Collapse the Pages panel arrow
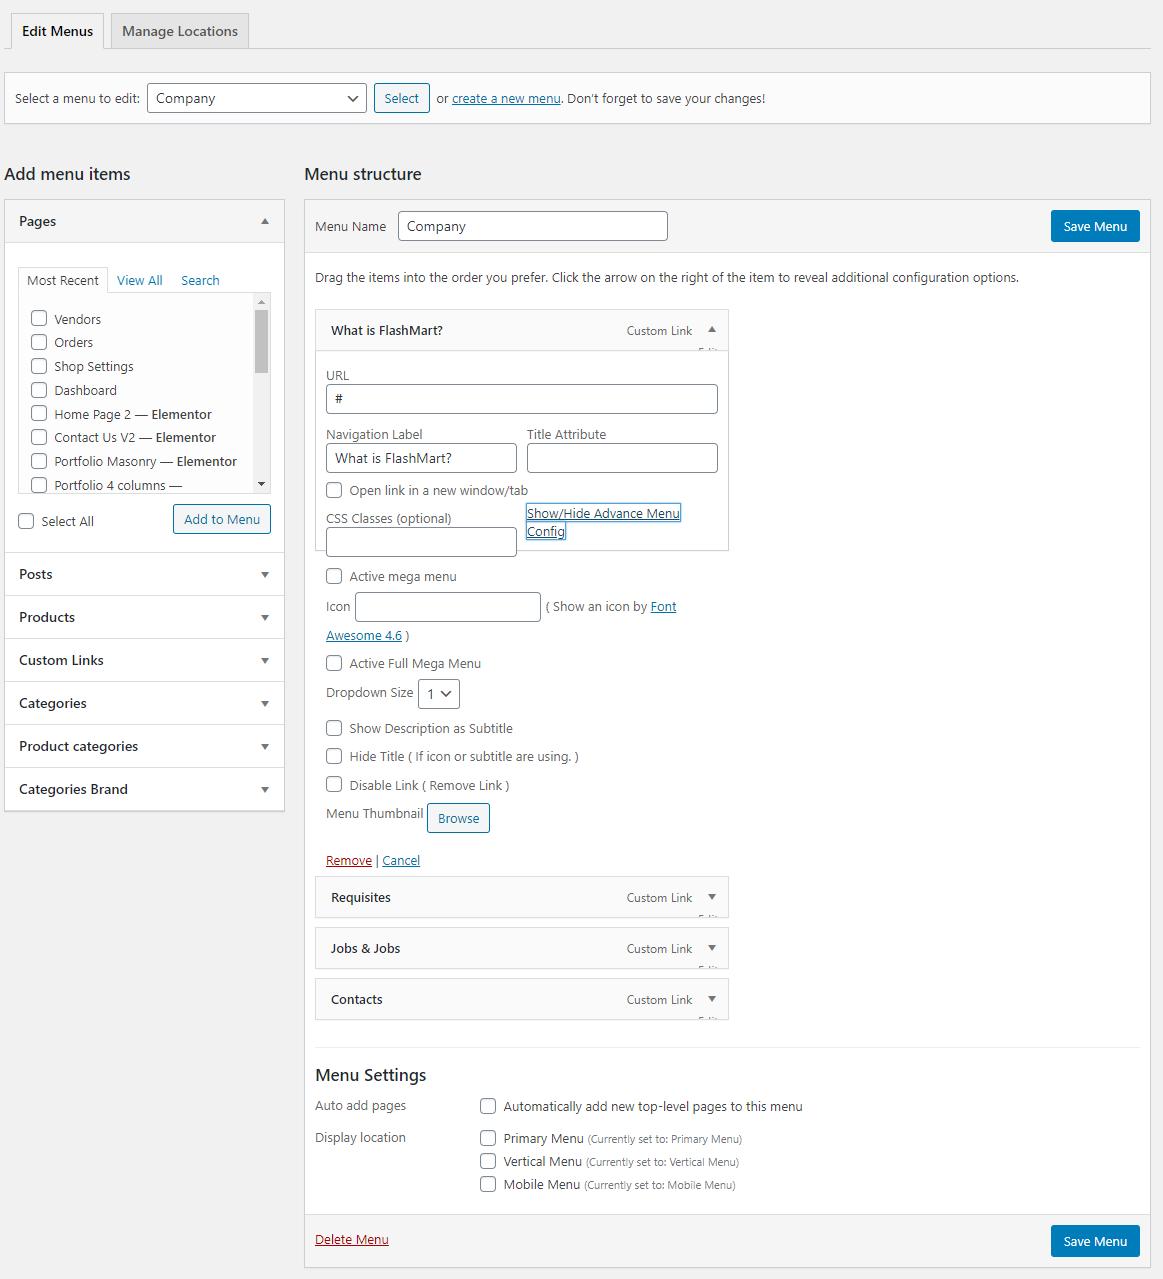 [x=265, y=221]
